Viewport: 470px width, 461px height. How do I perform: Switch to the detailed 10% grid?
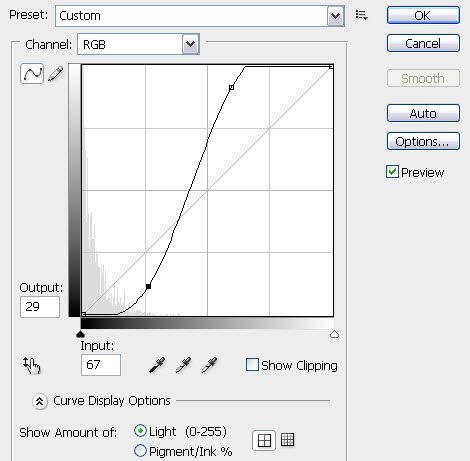287,440
